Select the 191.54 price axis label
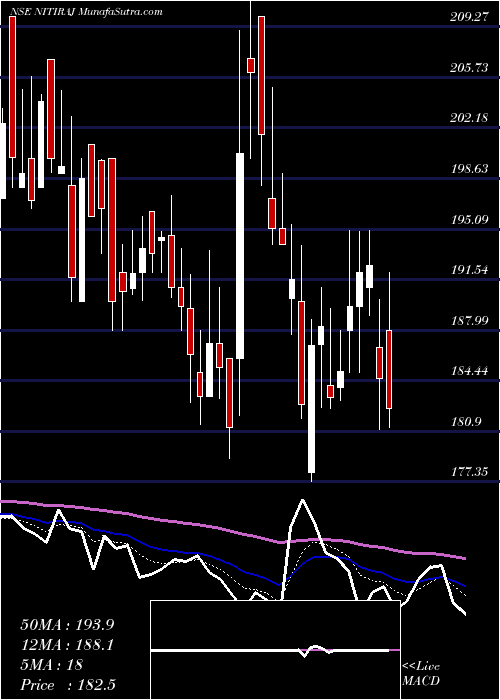 470,270
